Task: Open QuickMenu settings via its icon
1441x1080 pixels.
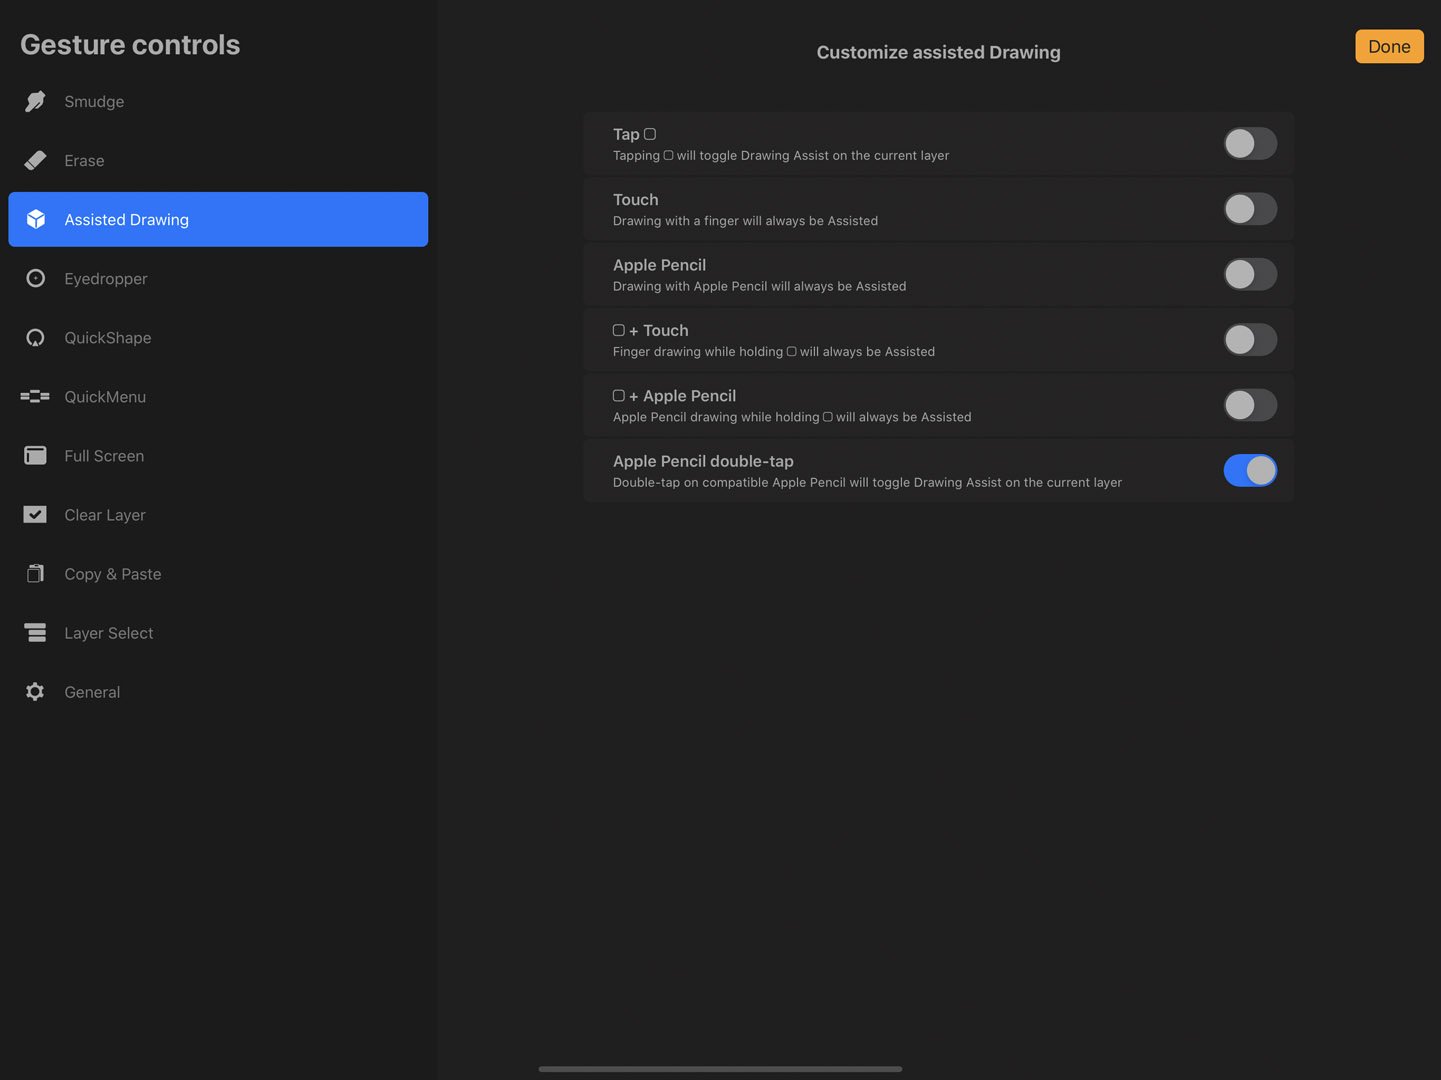Action: point(35,396)
